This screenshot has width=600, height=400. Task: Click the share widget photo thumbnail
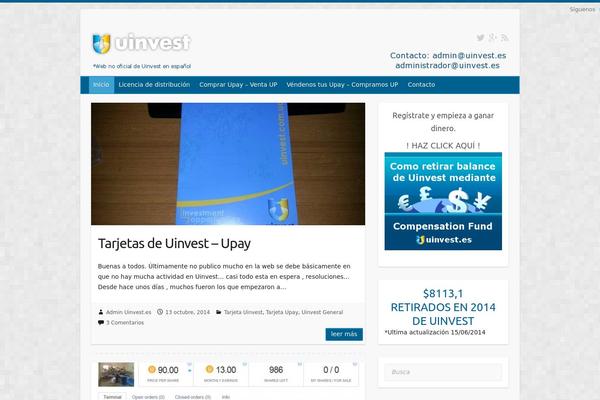pos(116,374)
